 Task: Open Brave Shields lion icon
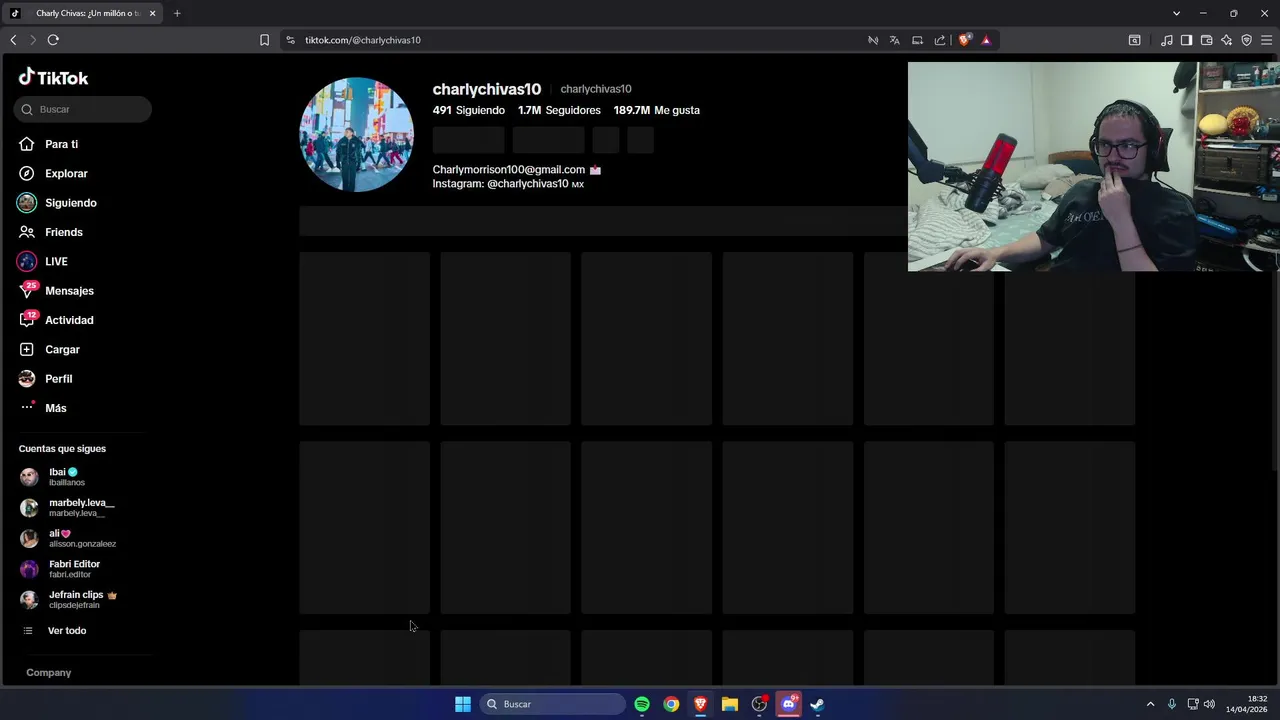pos(964,40)
